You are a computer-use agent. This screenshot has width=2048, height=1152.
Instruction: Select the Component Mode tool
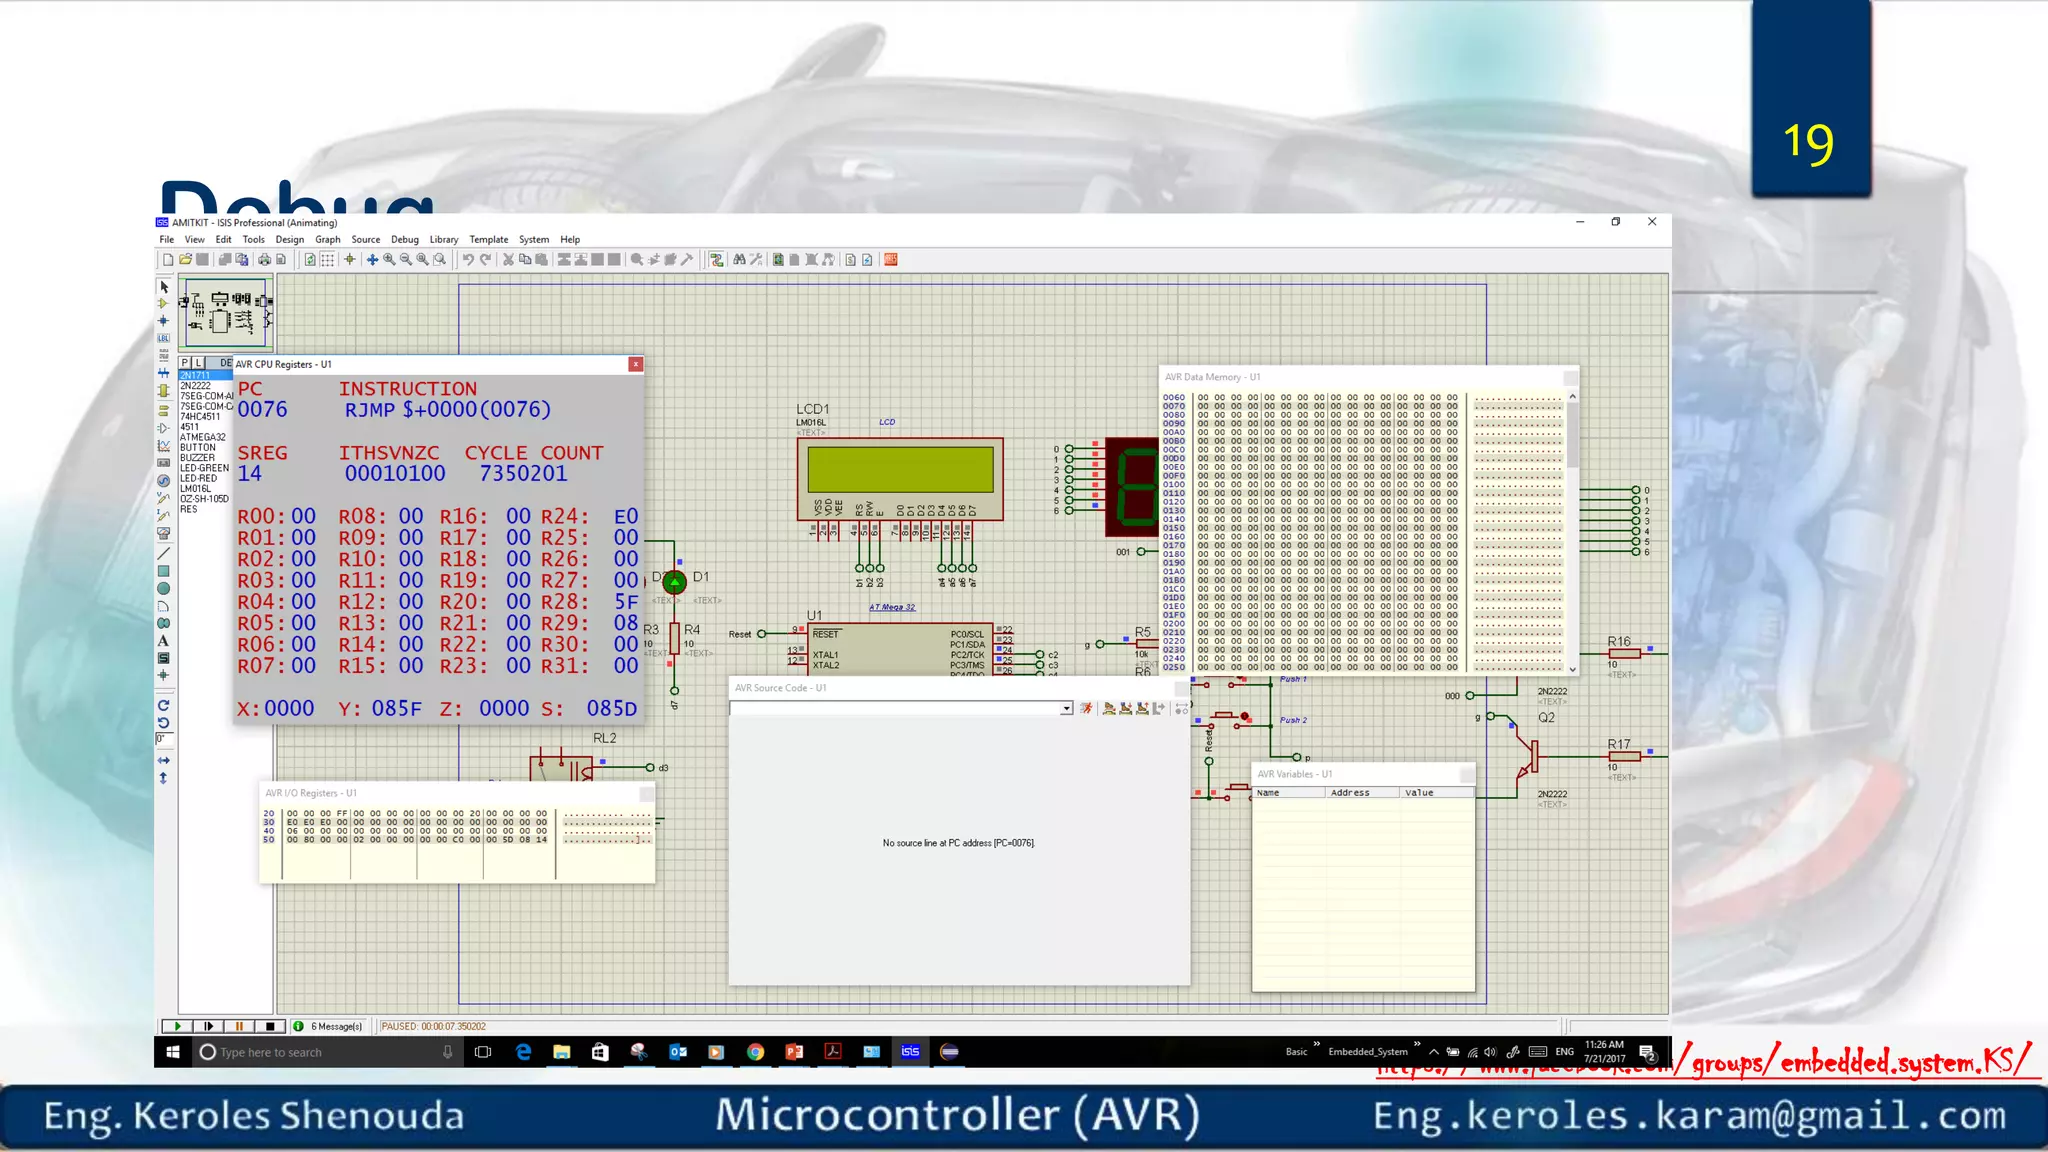click(164, 304)
